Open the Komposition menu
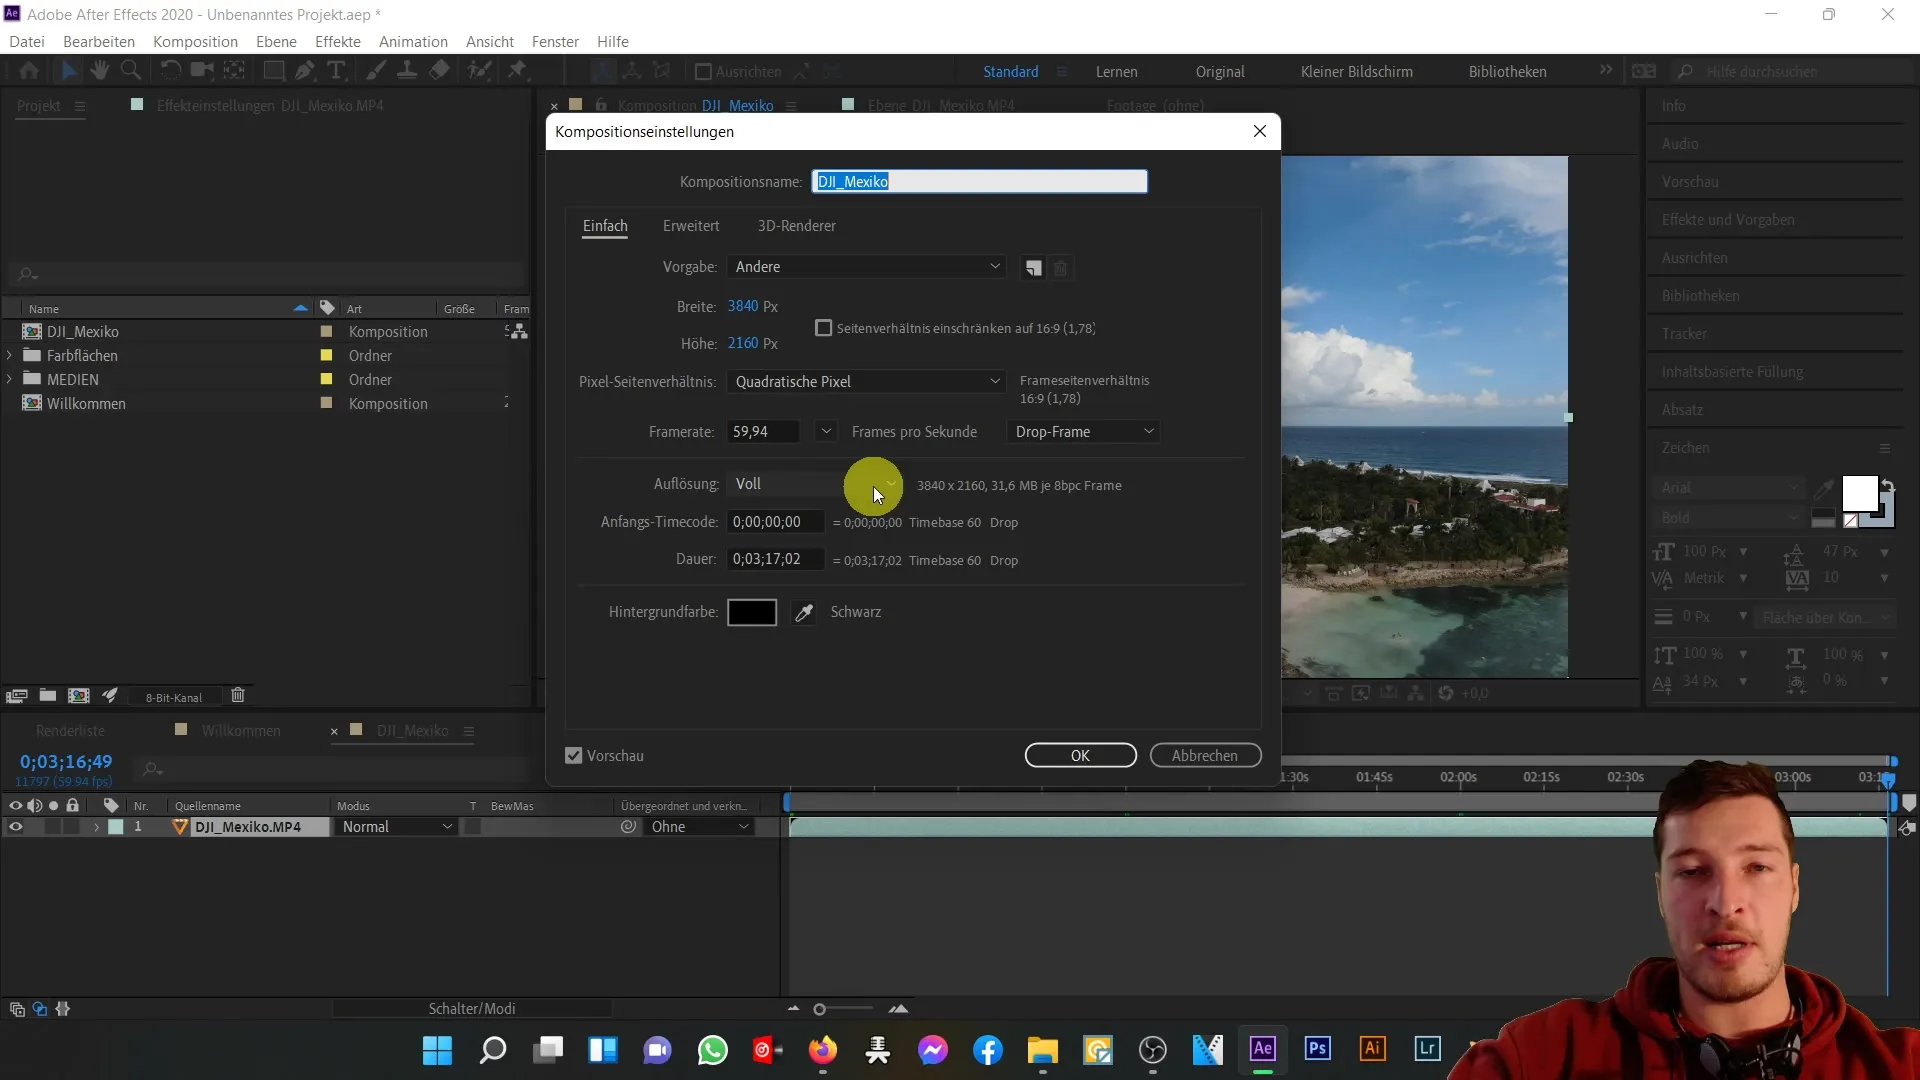The image size is (1920, 1080). click(195, 41)
